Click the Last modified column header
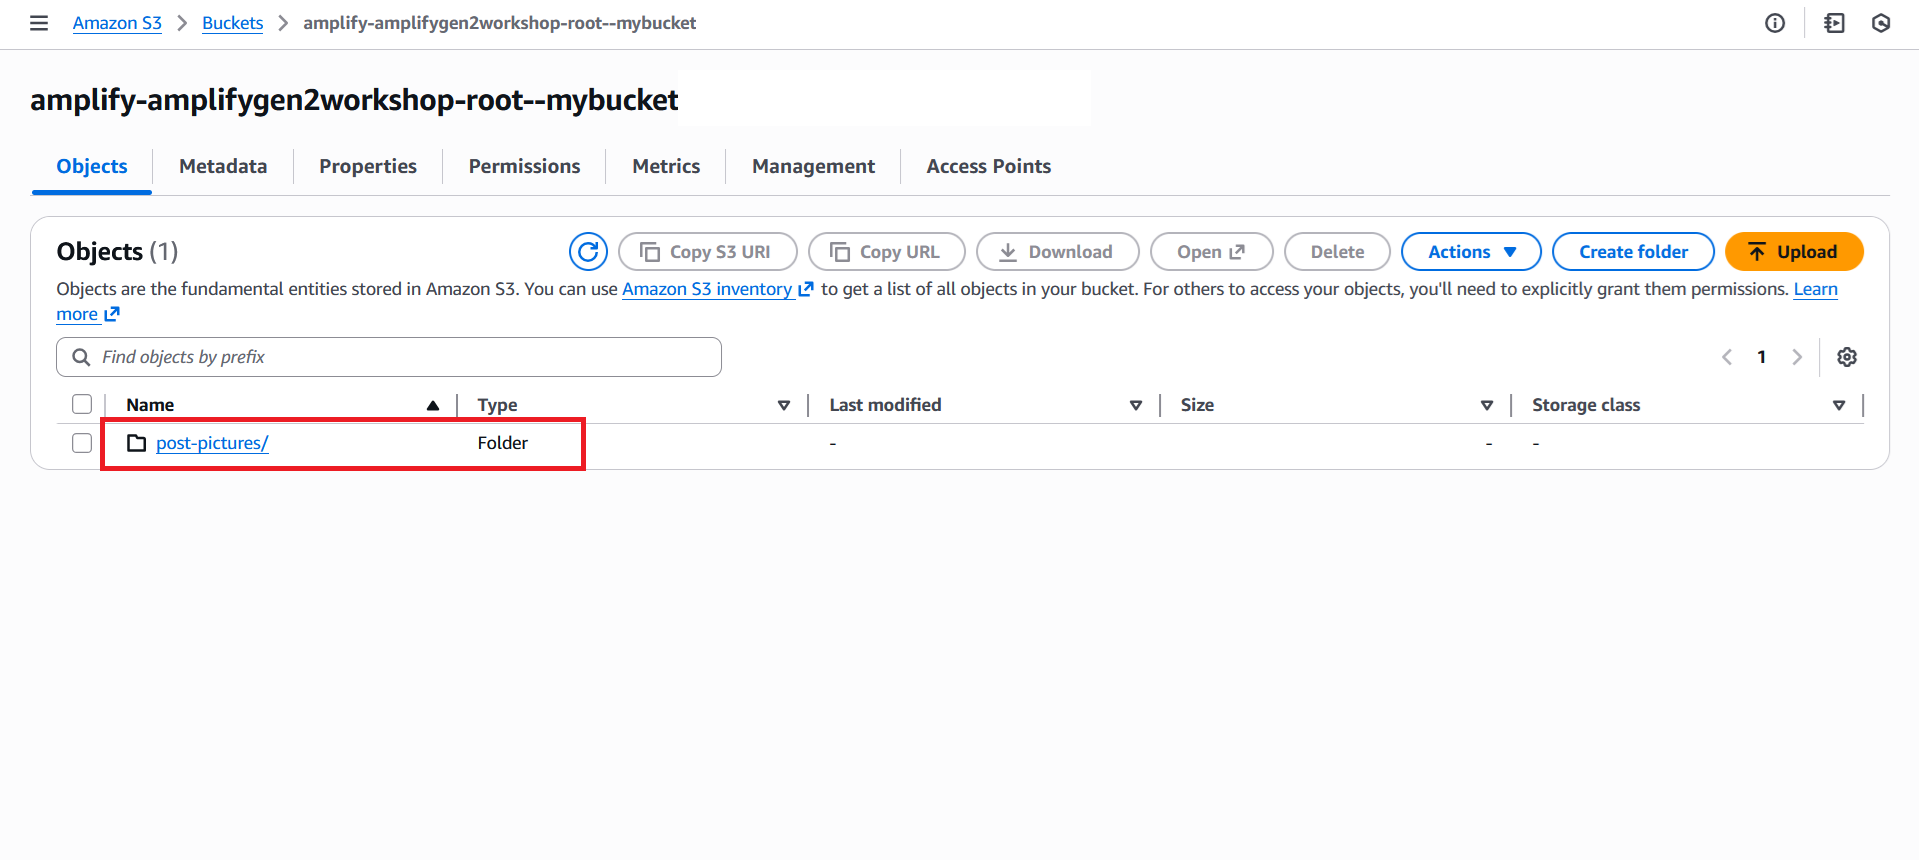The height and width of the screenshot is (860, 1919). pyautogui.click(x=885, y=405)
